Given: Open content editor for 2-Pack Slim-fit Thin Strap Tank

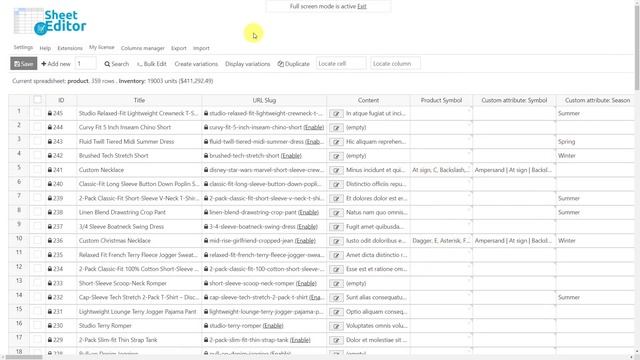Looking at the screenshot, I should [336, 340].
